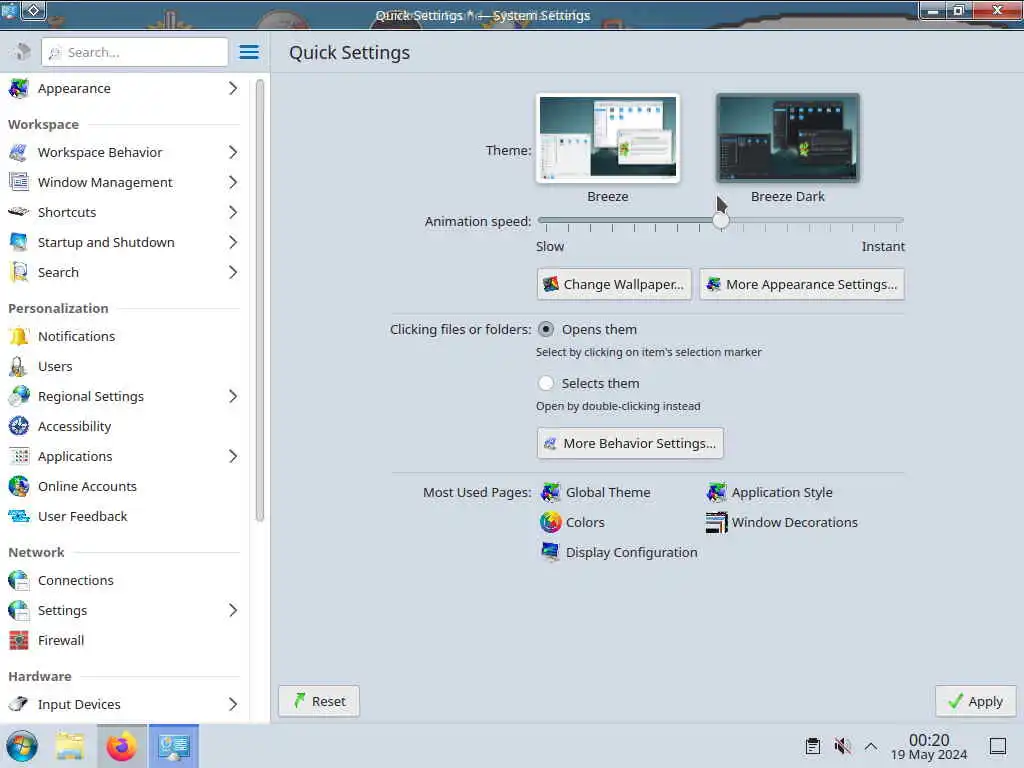The height and width of the screenshot is (768, 1024).
Task: Select 'Opens them' radio option
Action: click(x=546, y=330)
